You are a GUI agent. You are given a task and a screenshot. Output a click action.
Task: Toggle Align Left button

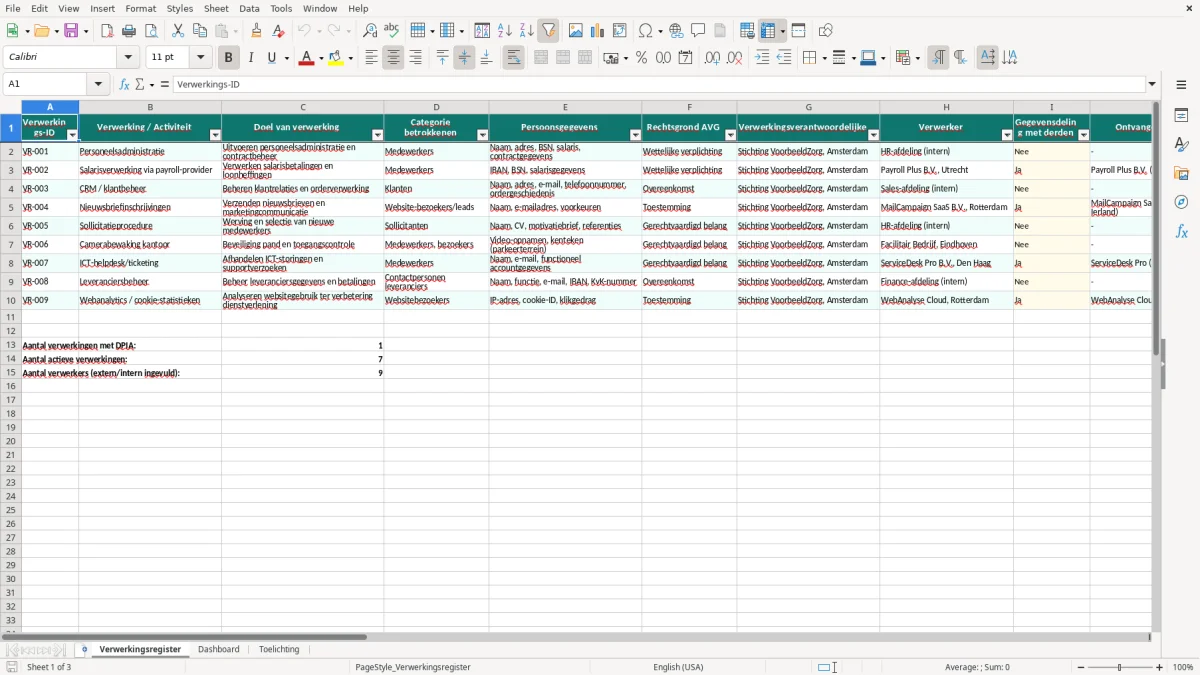pos(371,58)
